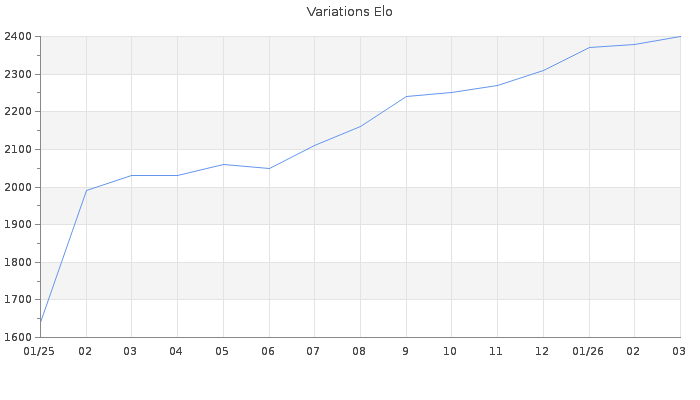The width and height of the screenshot is (700, 400).
Task: Click the line's data point above month 11
Action: 497,85
